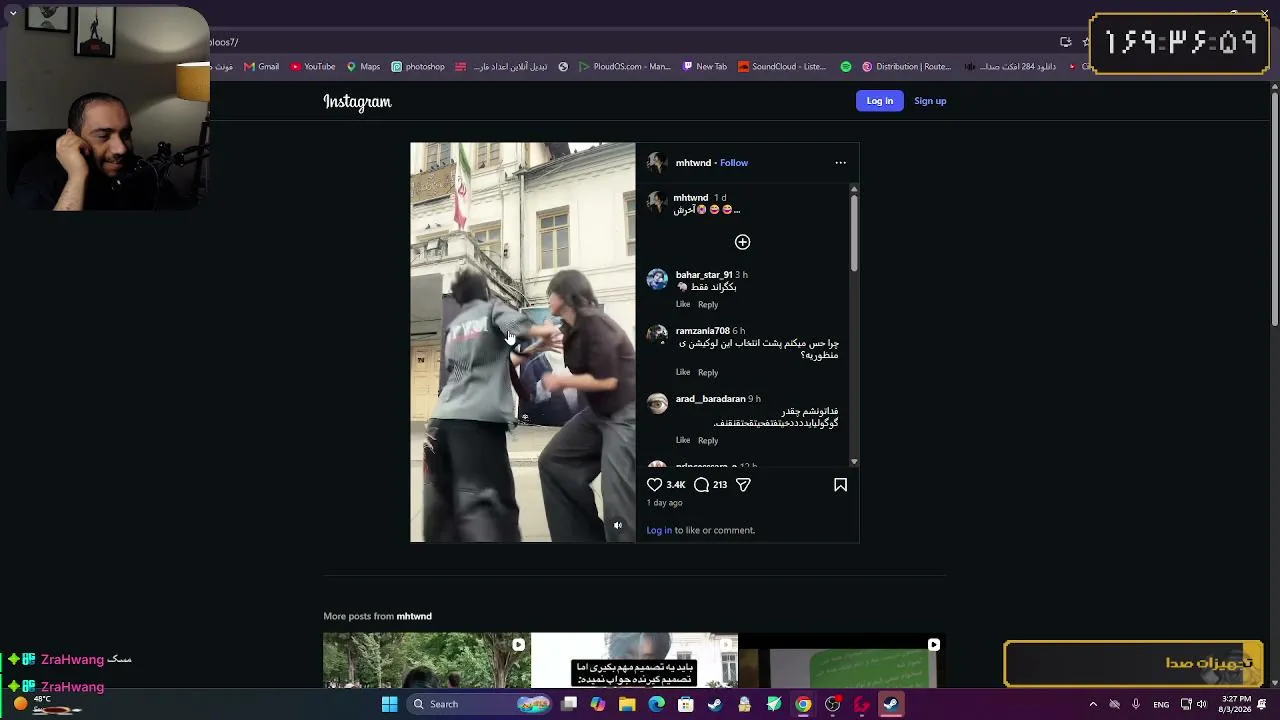The height and width of the screenshot is (720, 1280).
Task: Click the Instagram logo
Action: click(357, 101)
